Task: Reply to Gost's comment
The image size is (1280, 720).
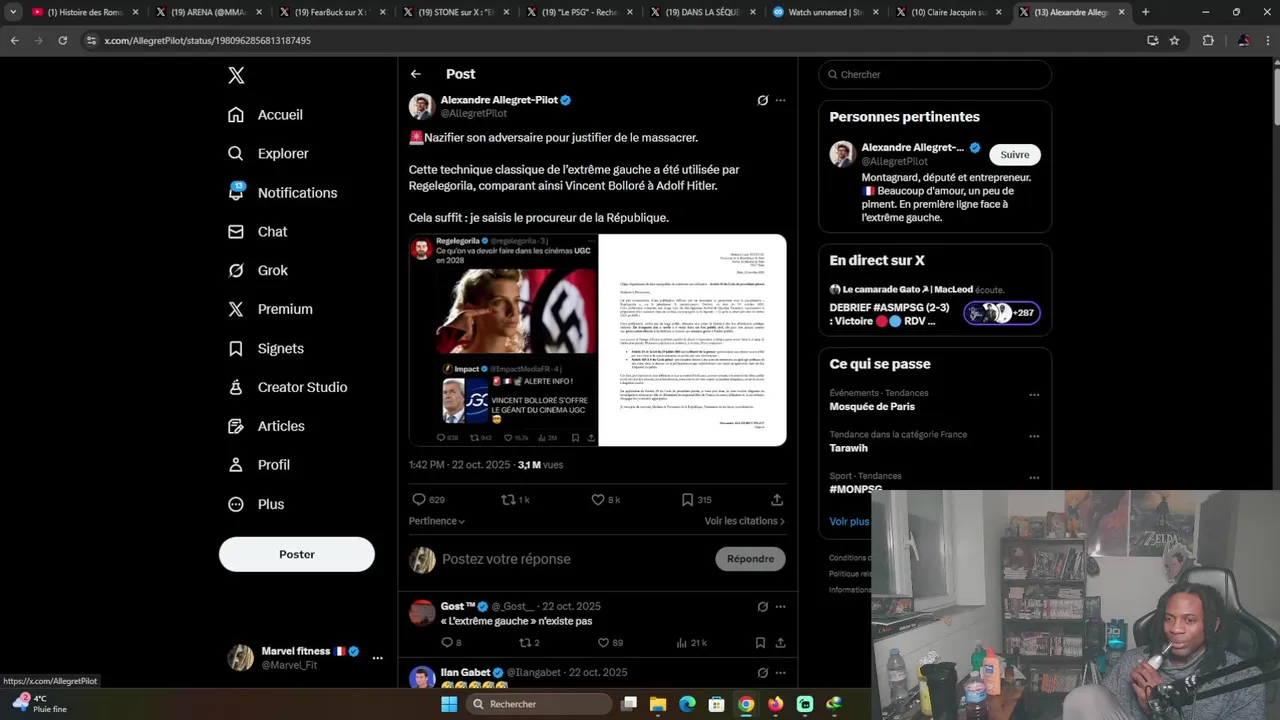Action: pos(447,643)
